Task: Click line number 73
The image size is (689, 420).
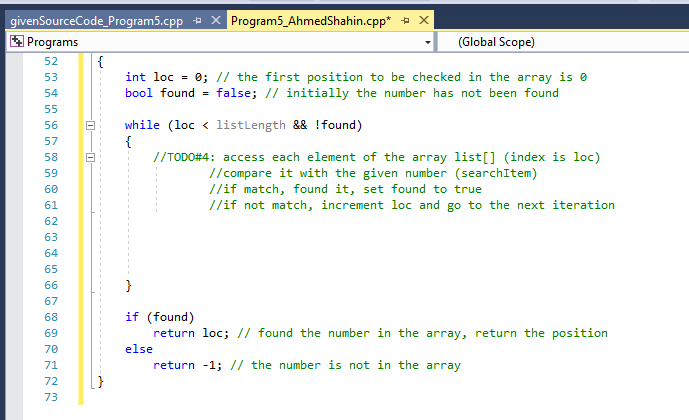Action: pos(51,397)
